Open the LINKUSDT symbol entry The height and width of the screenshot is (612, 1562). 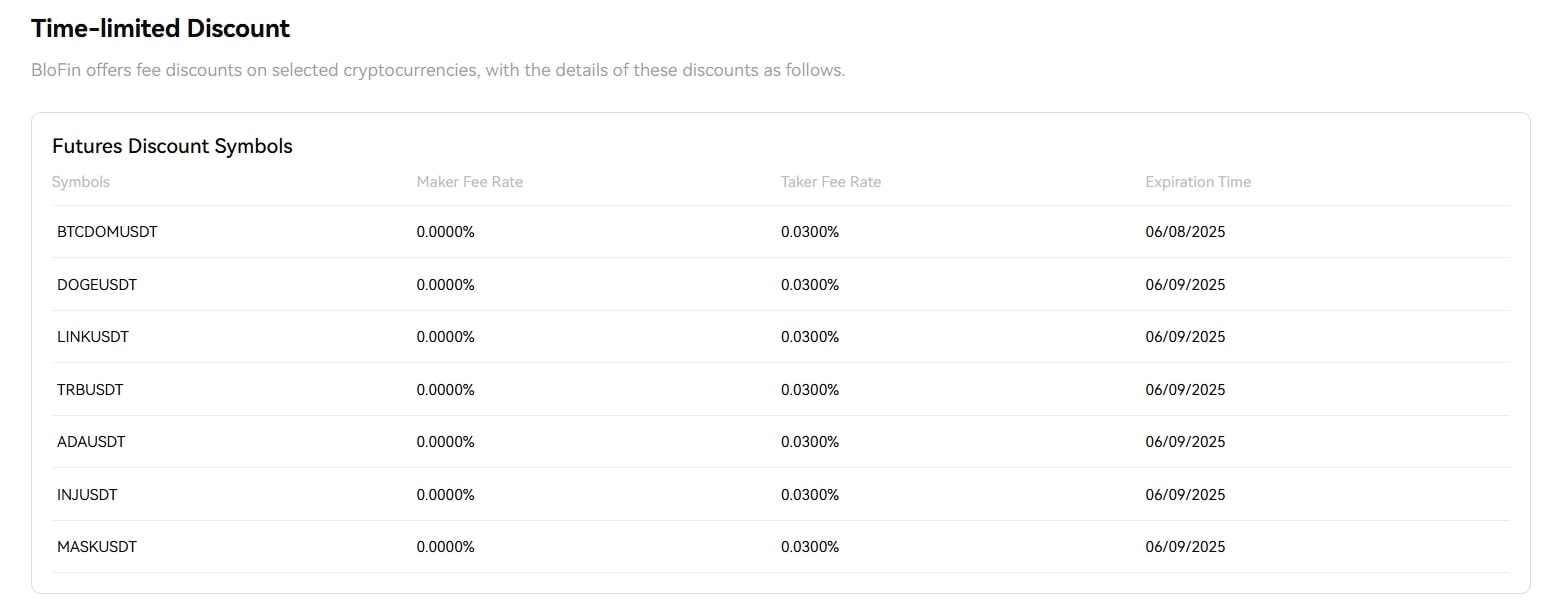[93, 337]
